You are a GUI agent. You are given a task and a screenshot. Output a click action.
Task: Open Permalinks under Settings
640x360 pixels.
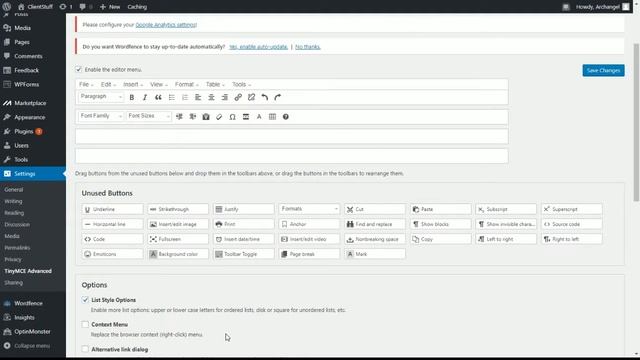17,248
